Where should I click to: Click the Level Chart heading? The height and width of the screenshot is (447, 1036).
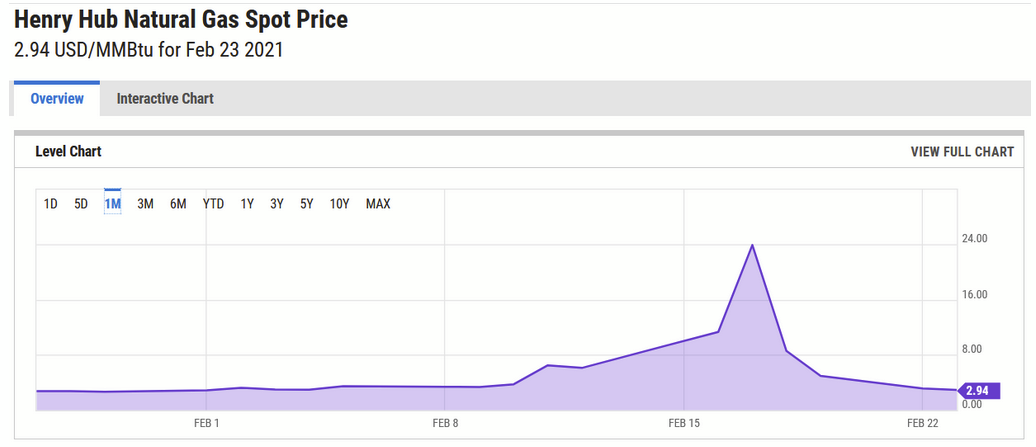[x=68, y=152]
